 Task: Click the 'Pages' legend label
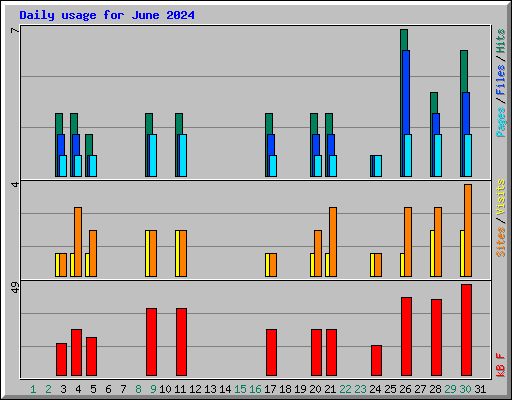[501, 122]
